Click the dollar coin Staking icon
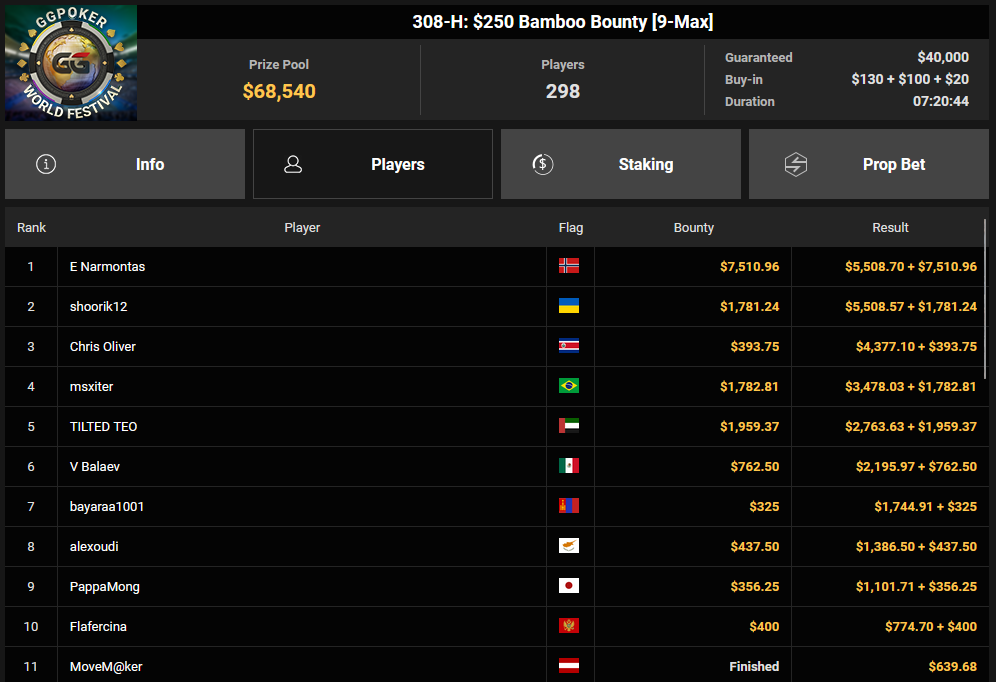This screenshot has height=682, width=996. (542, 164)
